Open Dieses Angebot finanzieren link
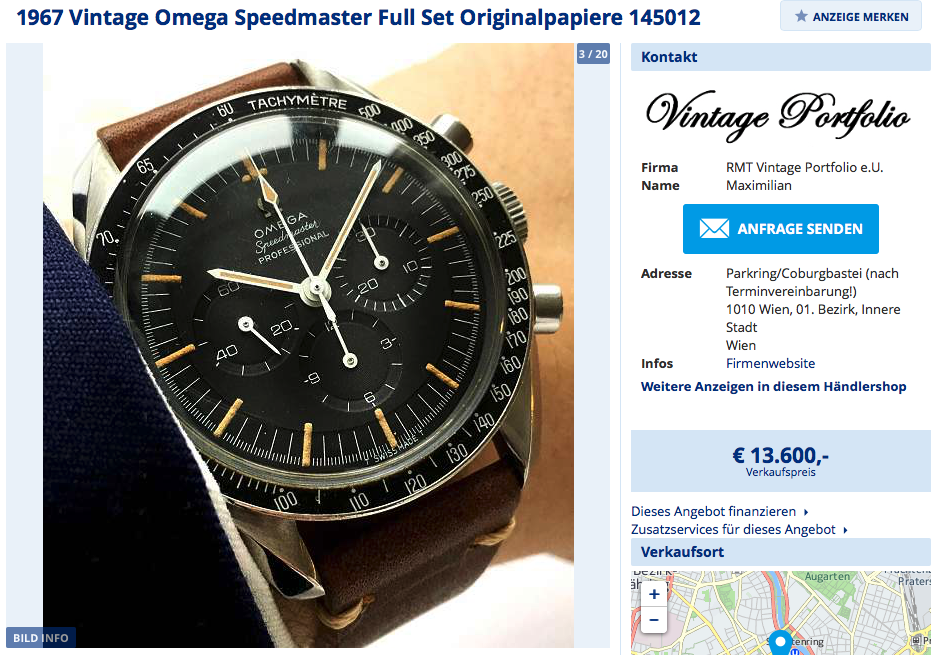Screen dimensions: 939x655 (x=713, y=512)
